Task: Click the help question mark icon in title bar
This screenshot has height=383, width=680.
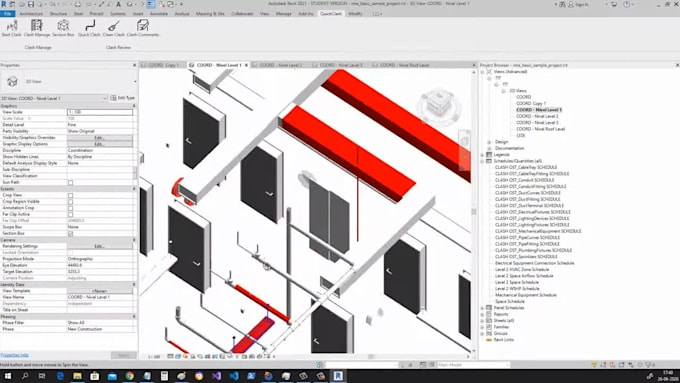Action: pos(627,4)
